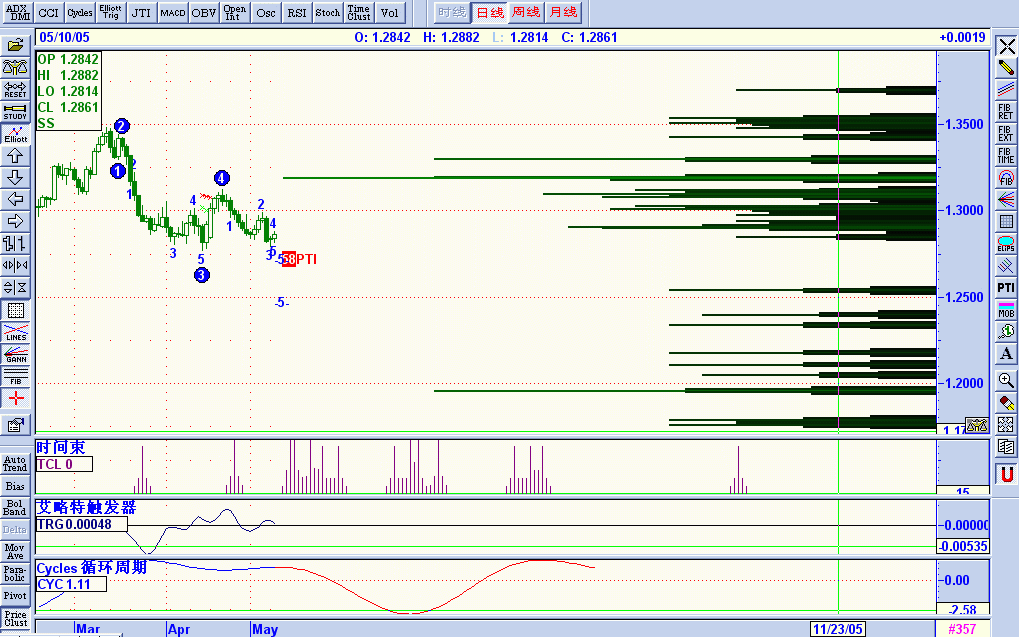This screenshot has width=1019, height=637.
Task: Add the CCI indicator
Action: coord(48,12)
